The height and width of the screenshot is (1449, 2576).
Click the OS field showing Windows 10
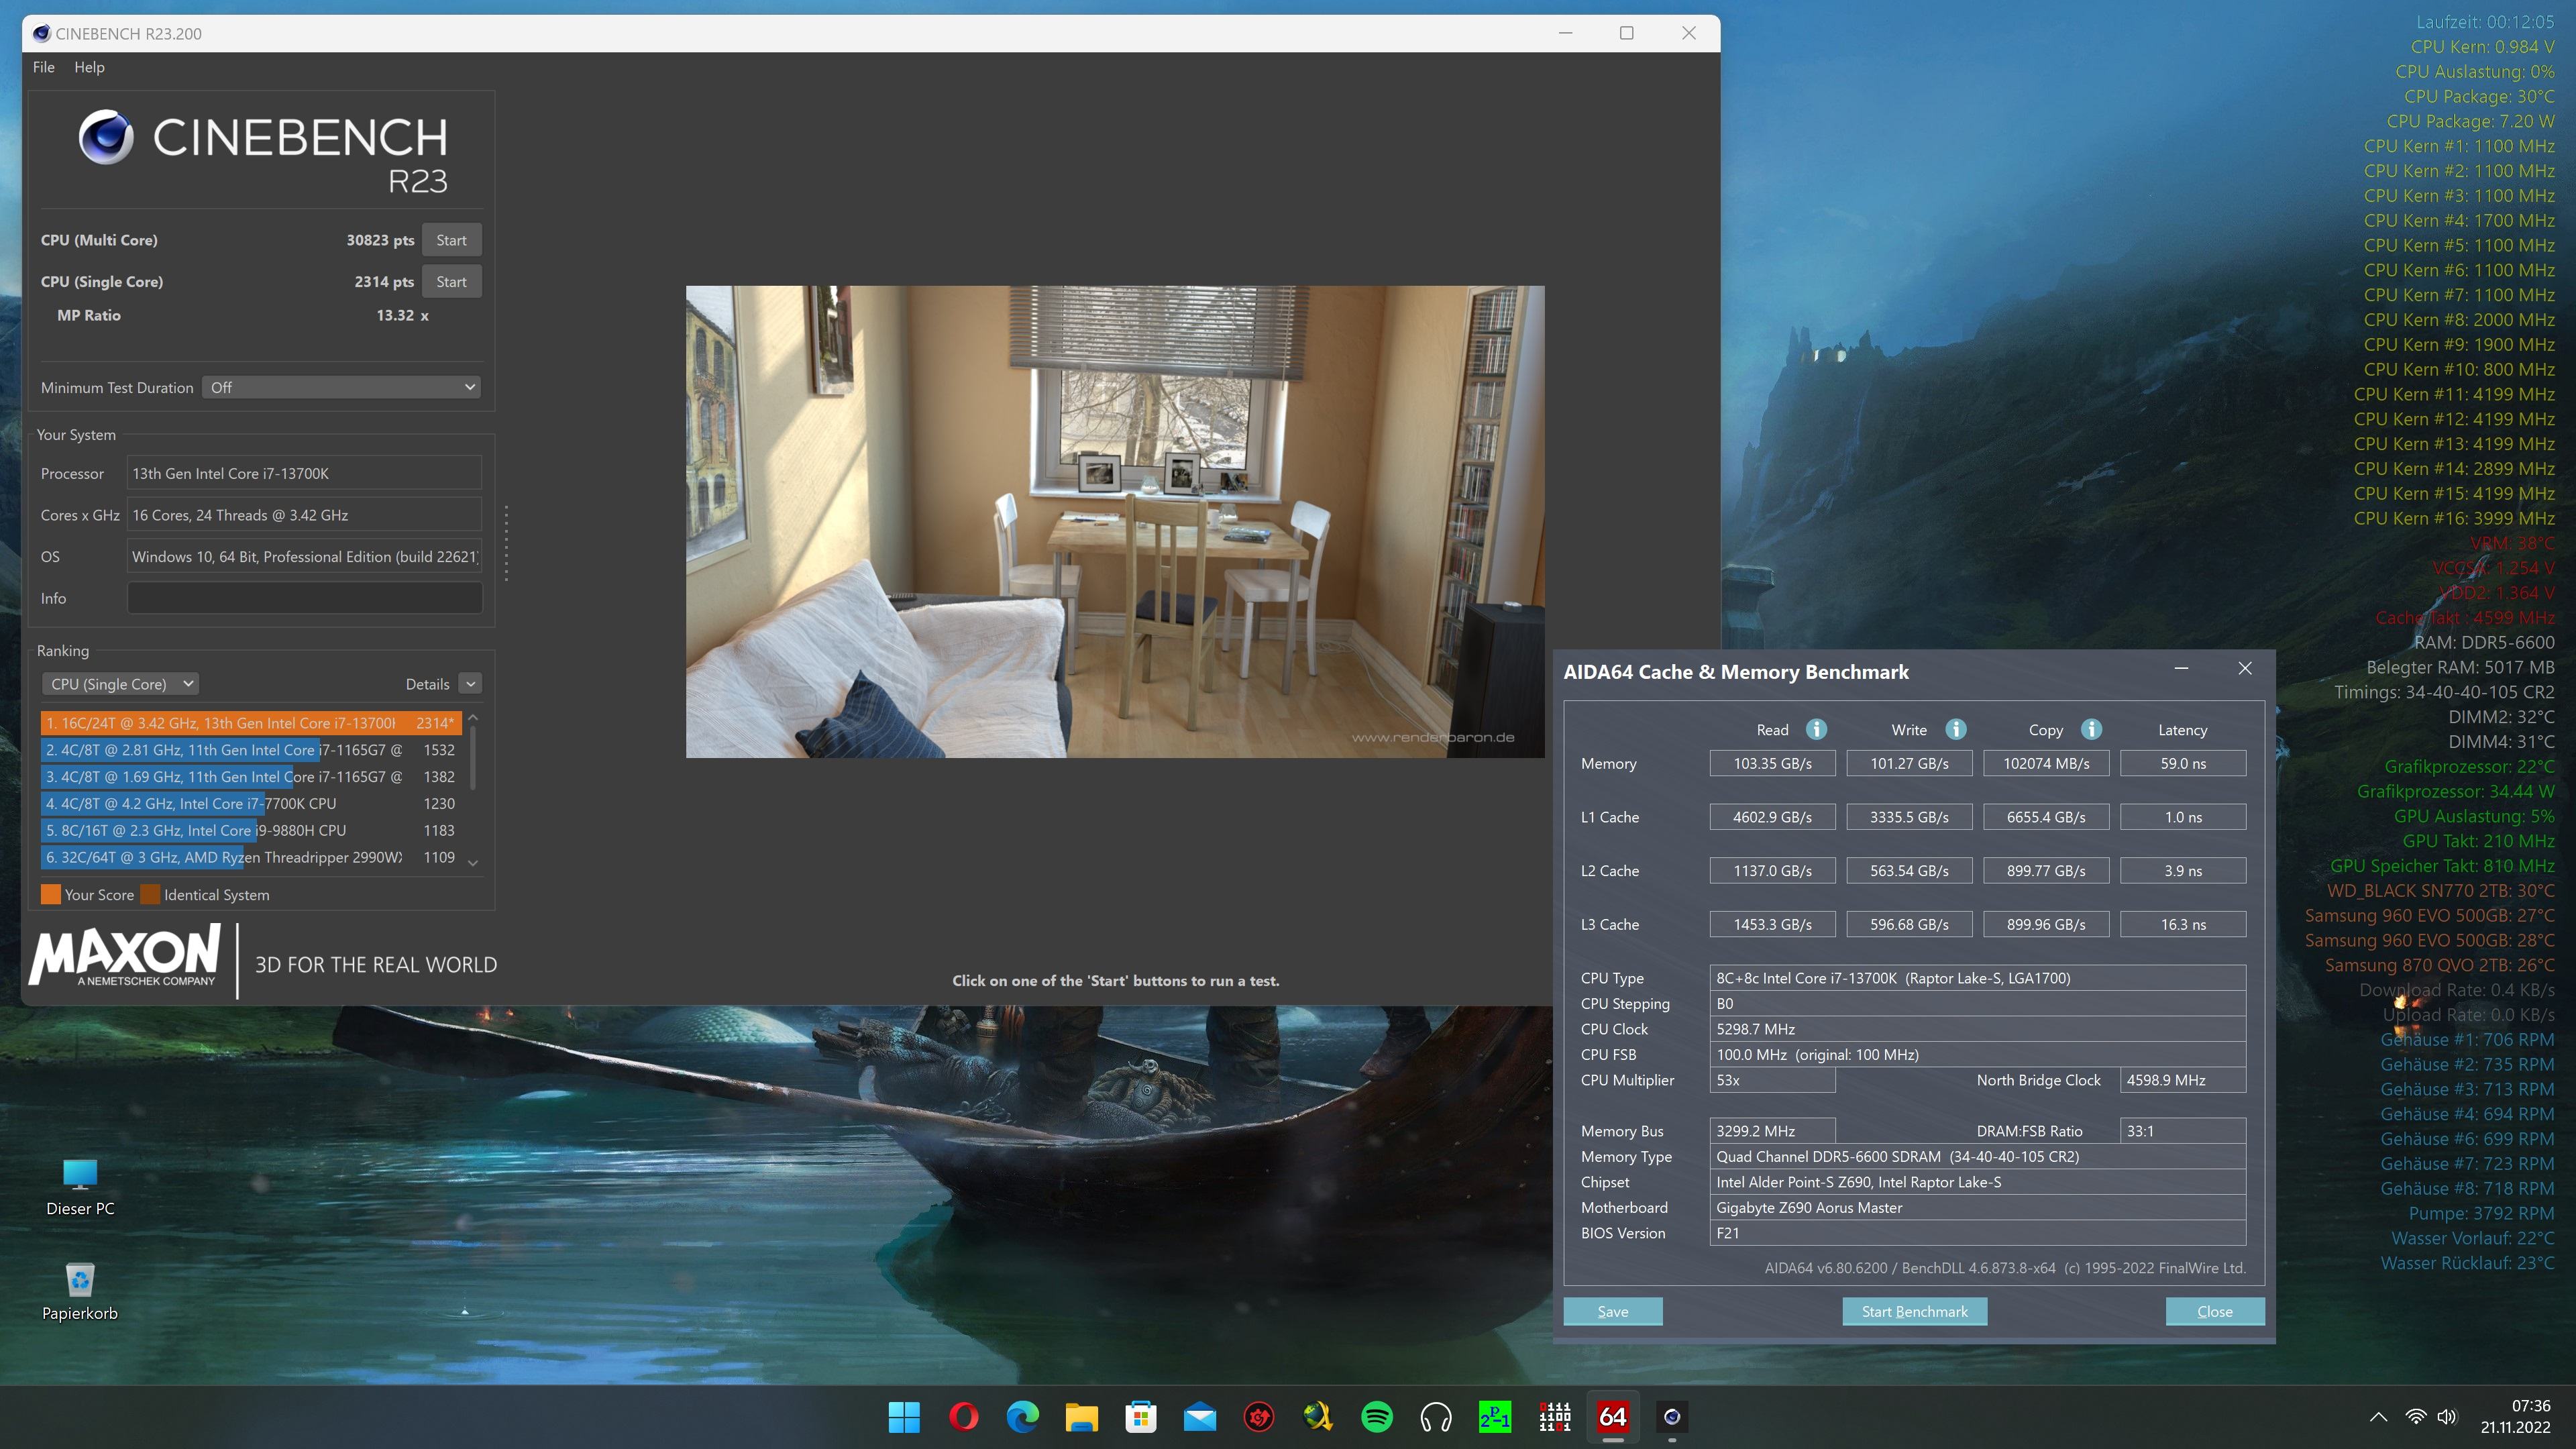pyautogui.click(x=304, y=557)
